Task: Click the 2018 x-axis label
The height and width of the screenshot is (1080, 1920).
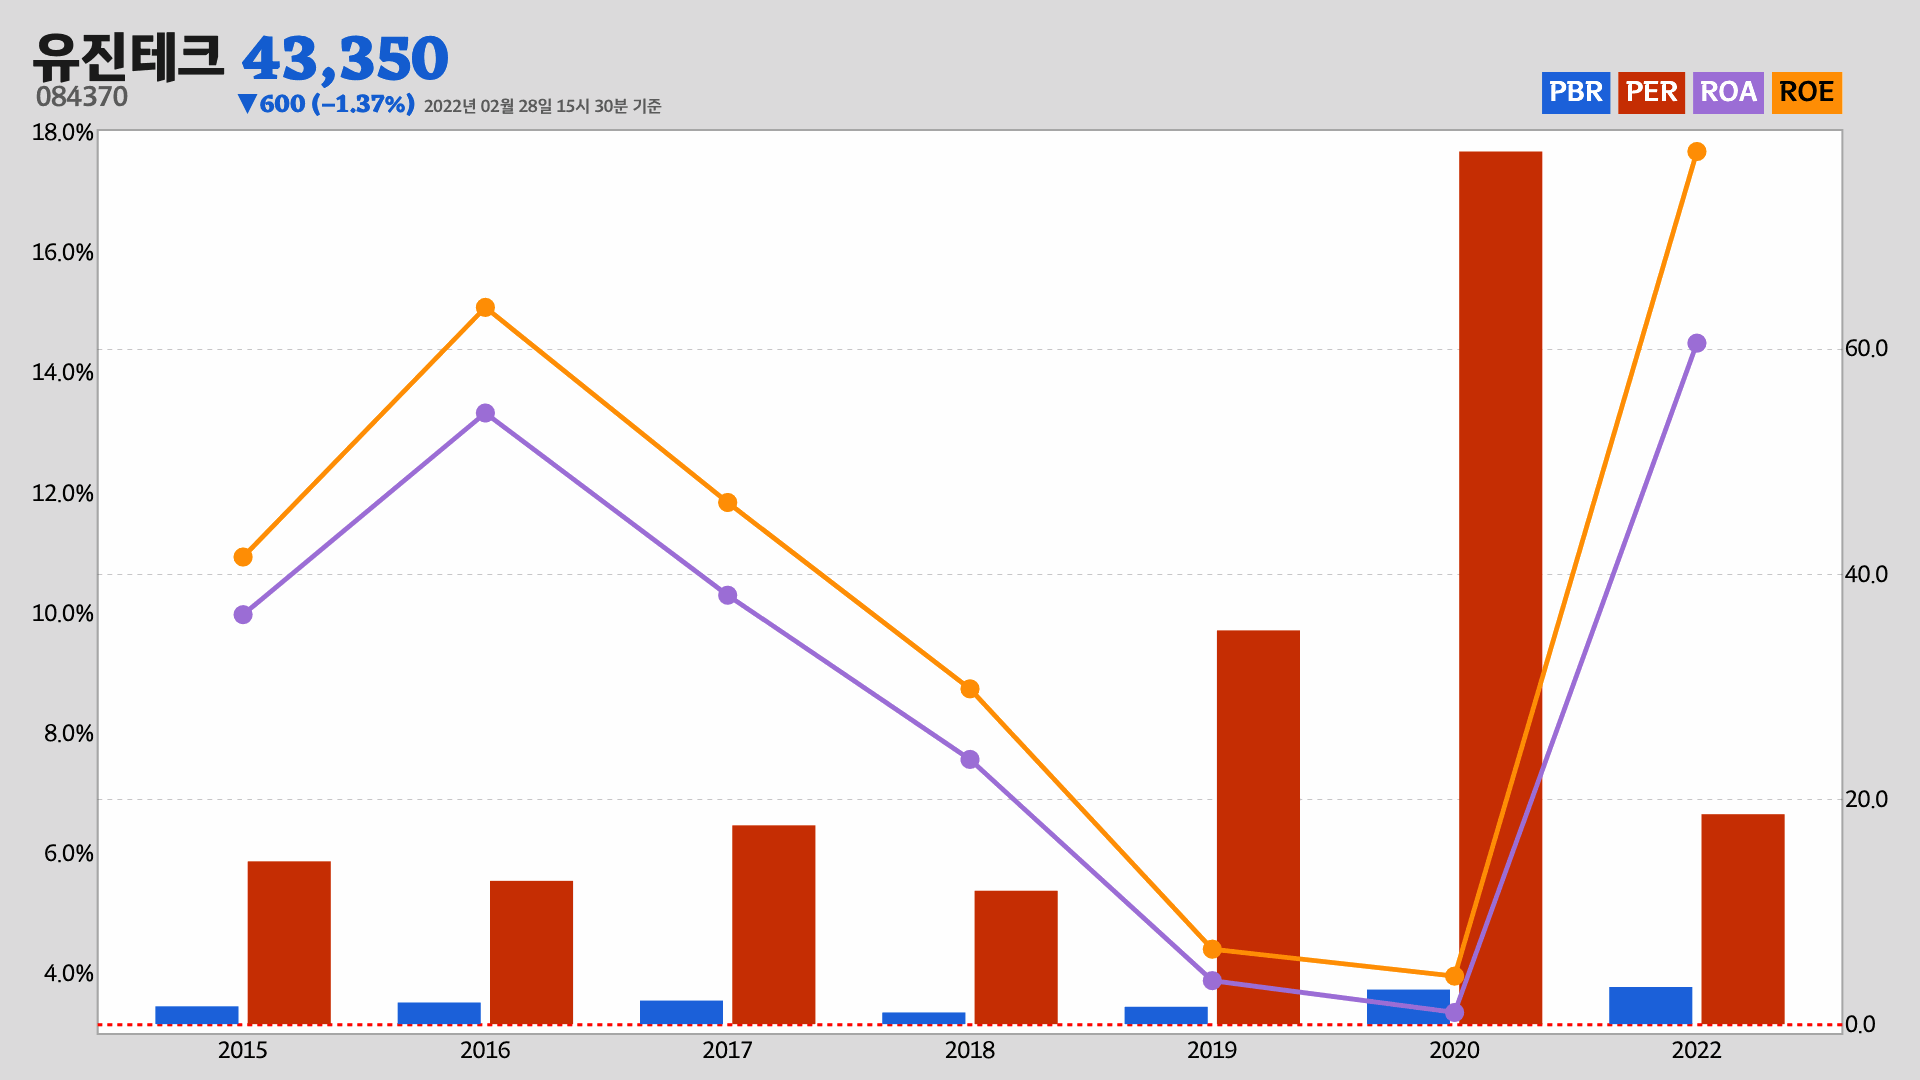Action: [x=970, y=1050]
